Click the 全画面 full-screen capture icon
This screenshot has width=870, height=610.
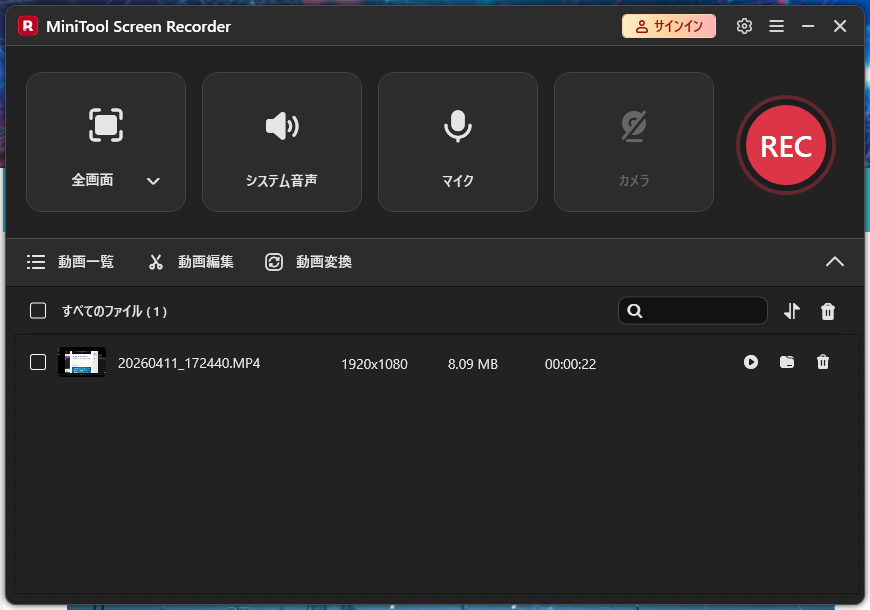point(105,126)
